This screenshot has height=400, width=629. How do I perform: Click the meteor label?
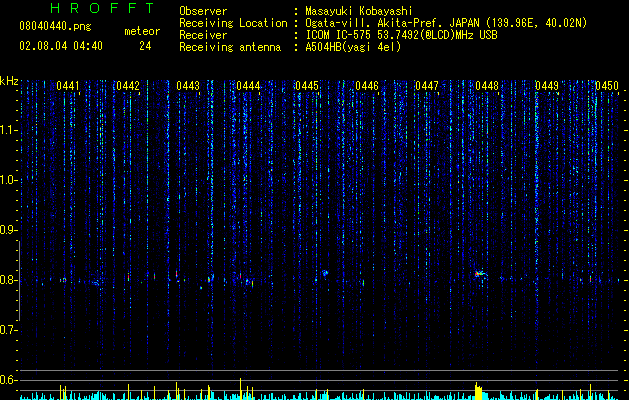142,31
